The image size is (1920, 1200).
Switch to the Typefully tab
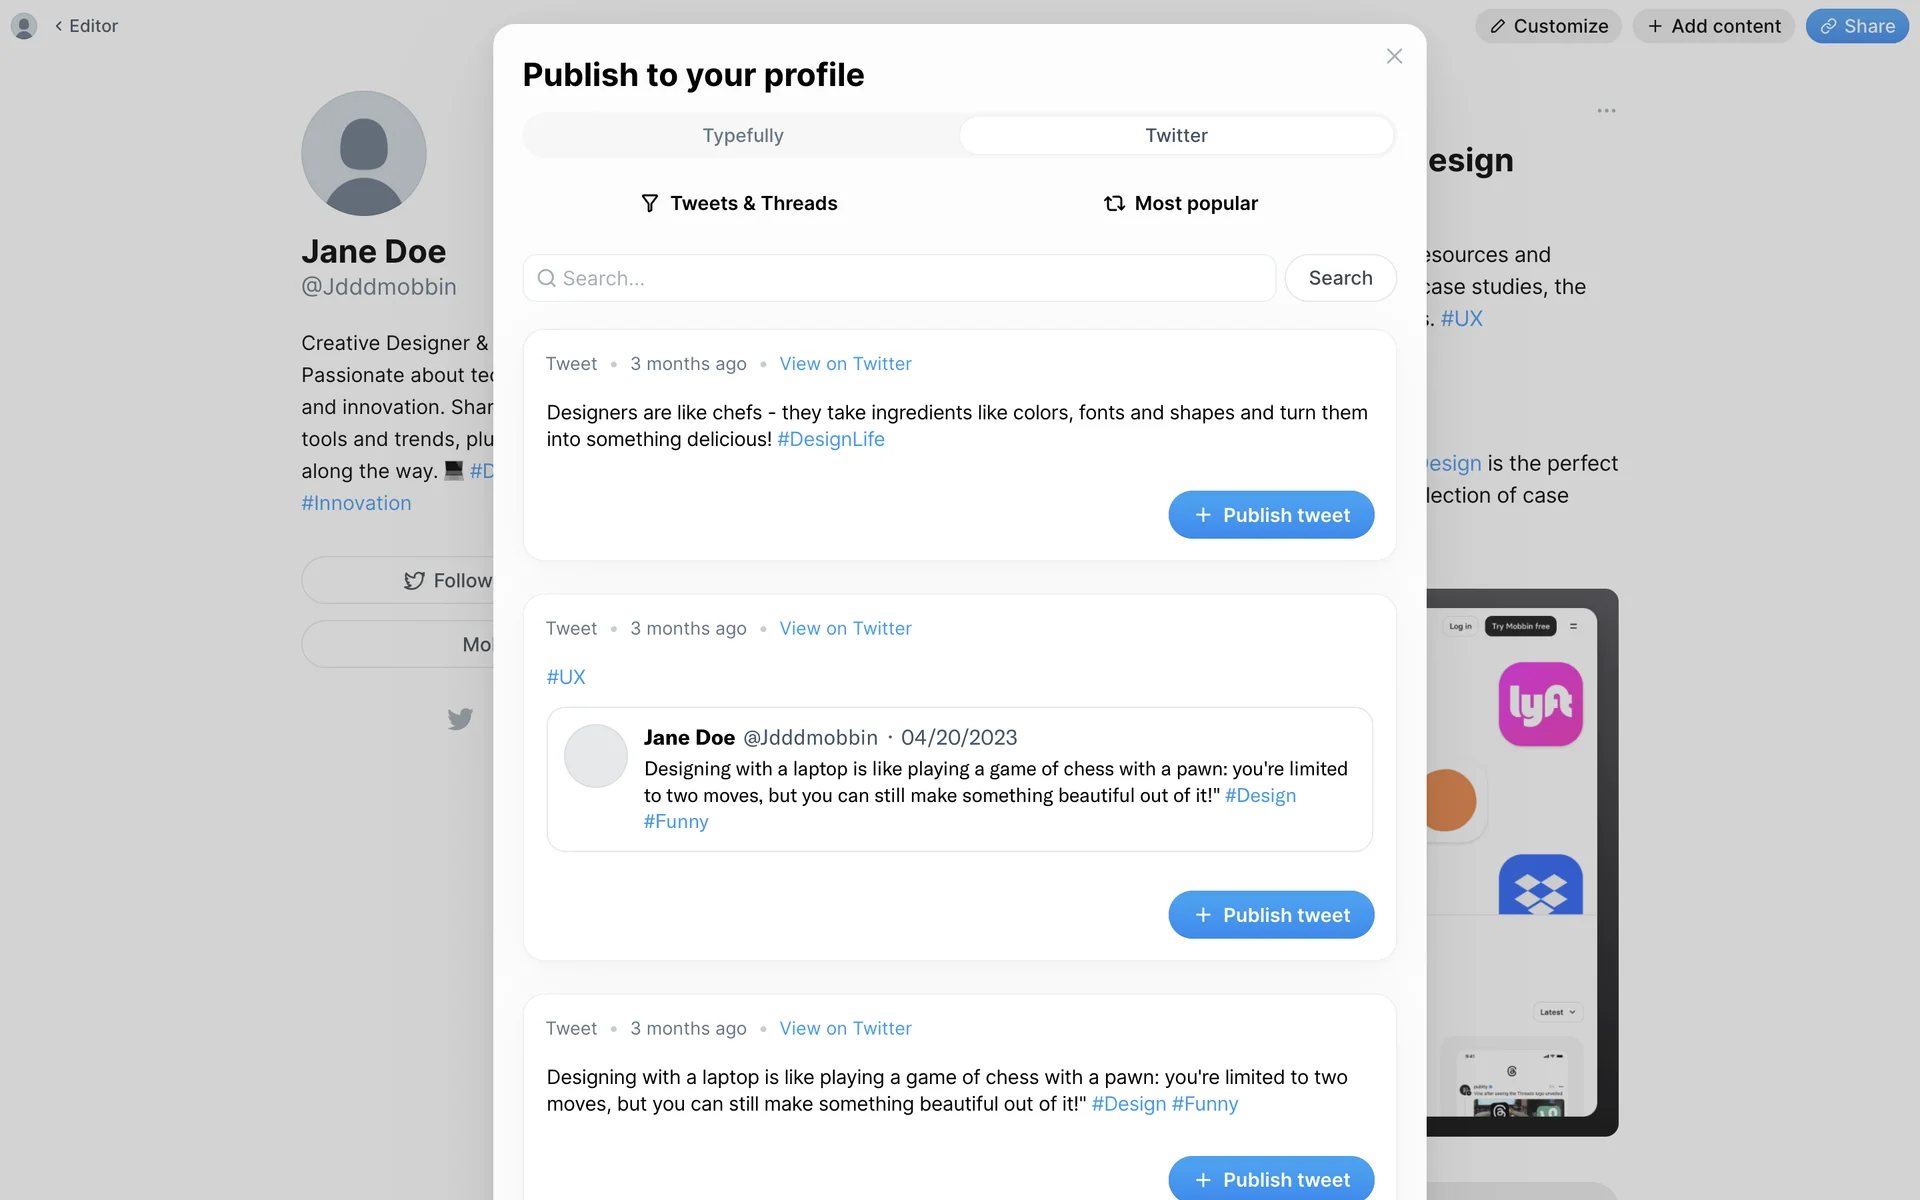coord(742,135)
